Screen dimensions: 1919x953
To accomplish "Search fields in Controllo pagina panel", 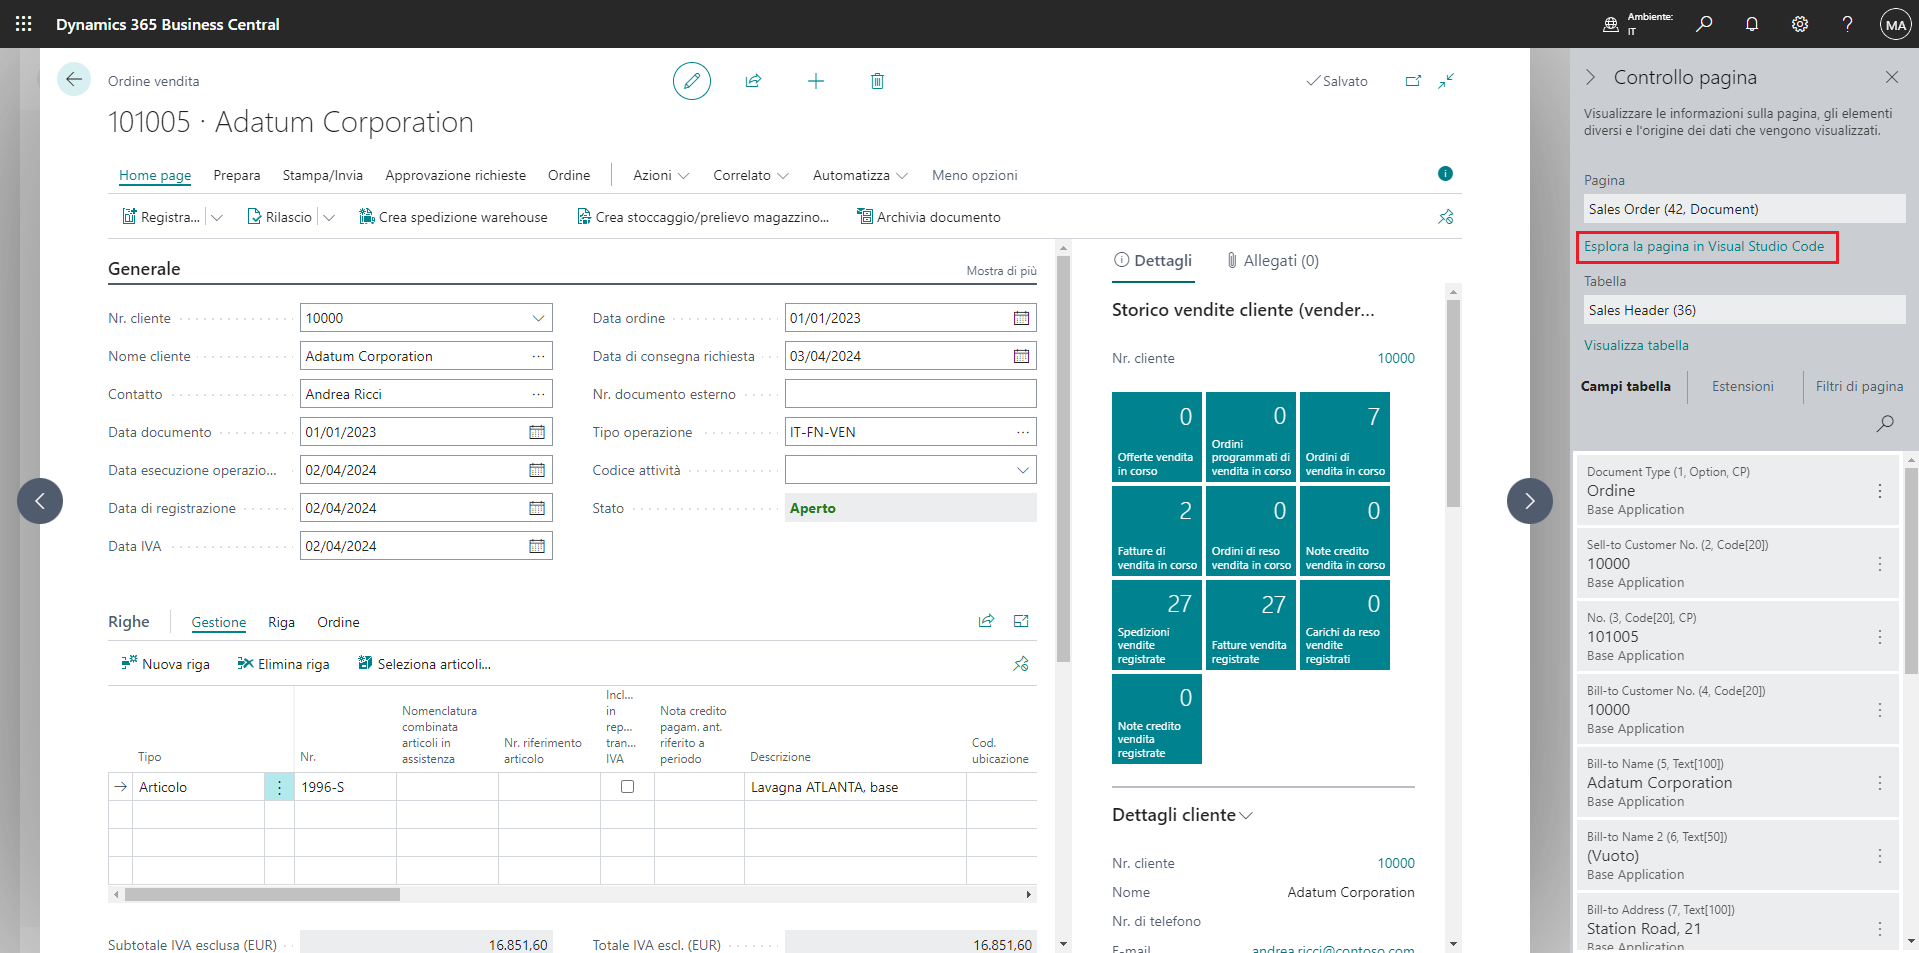I will [1885, 423].
